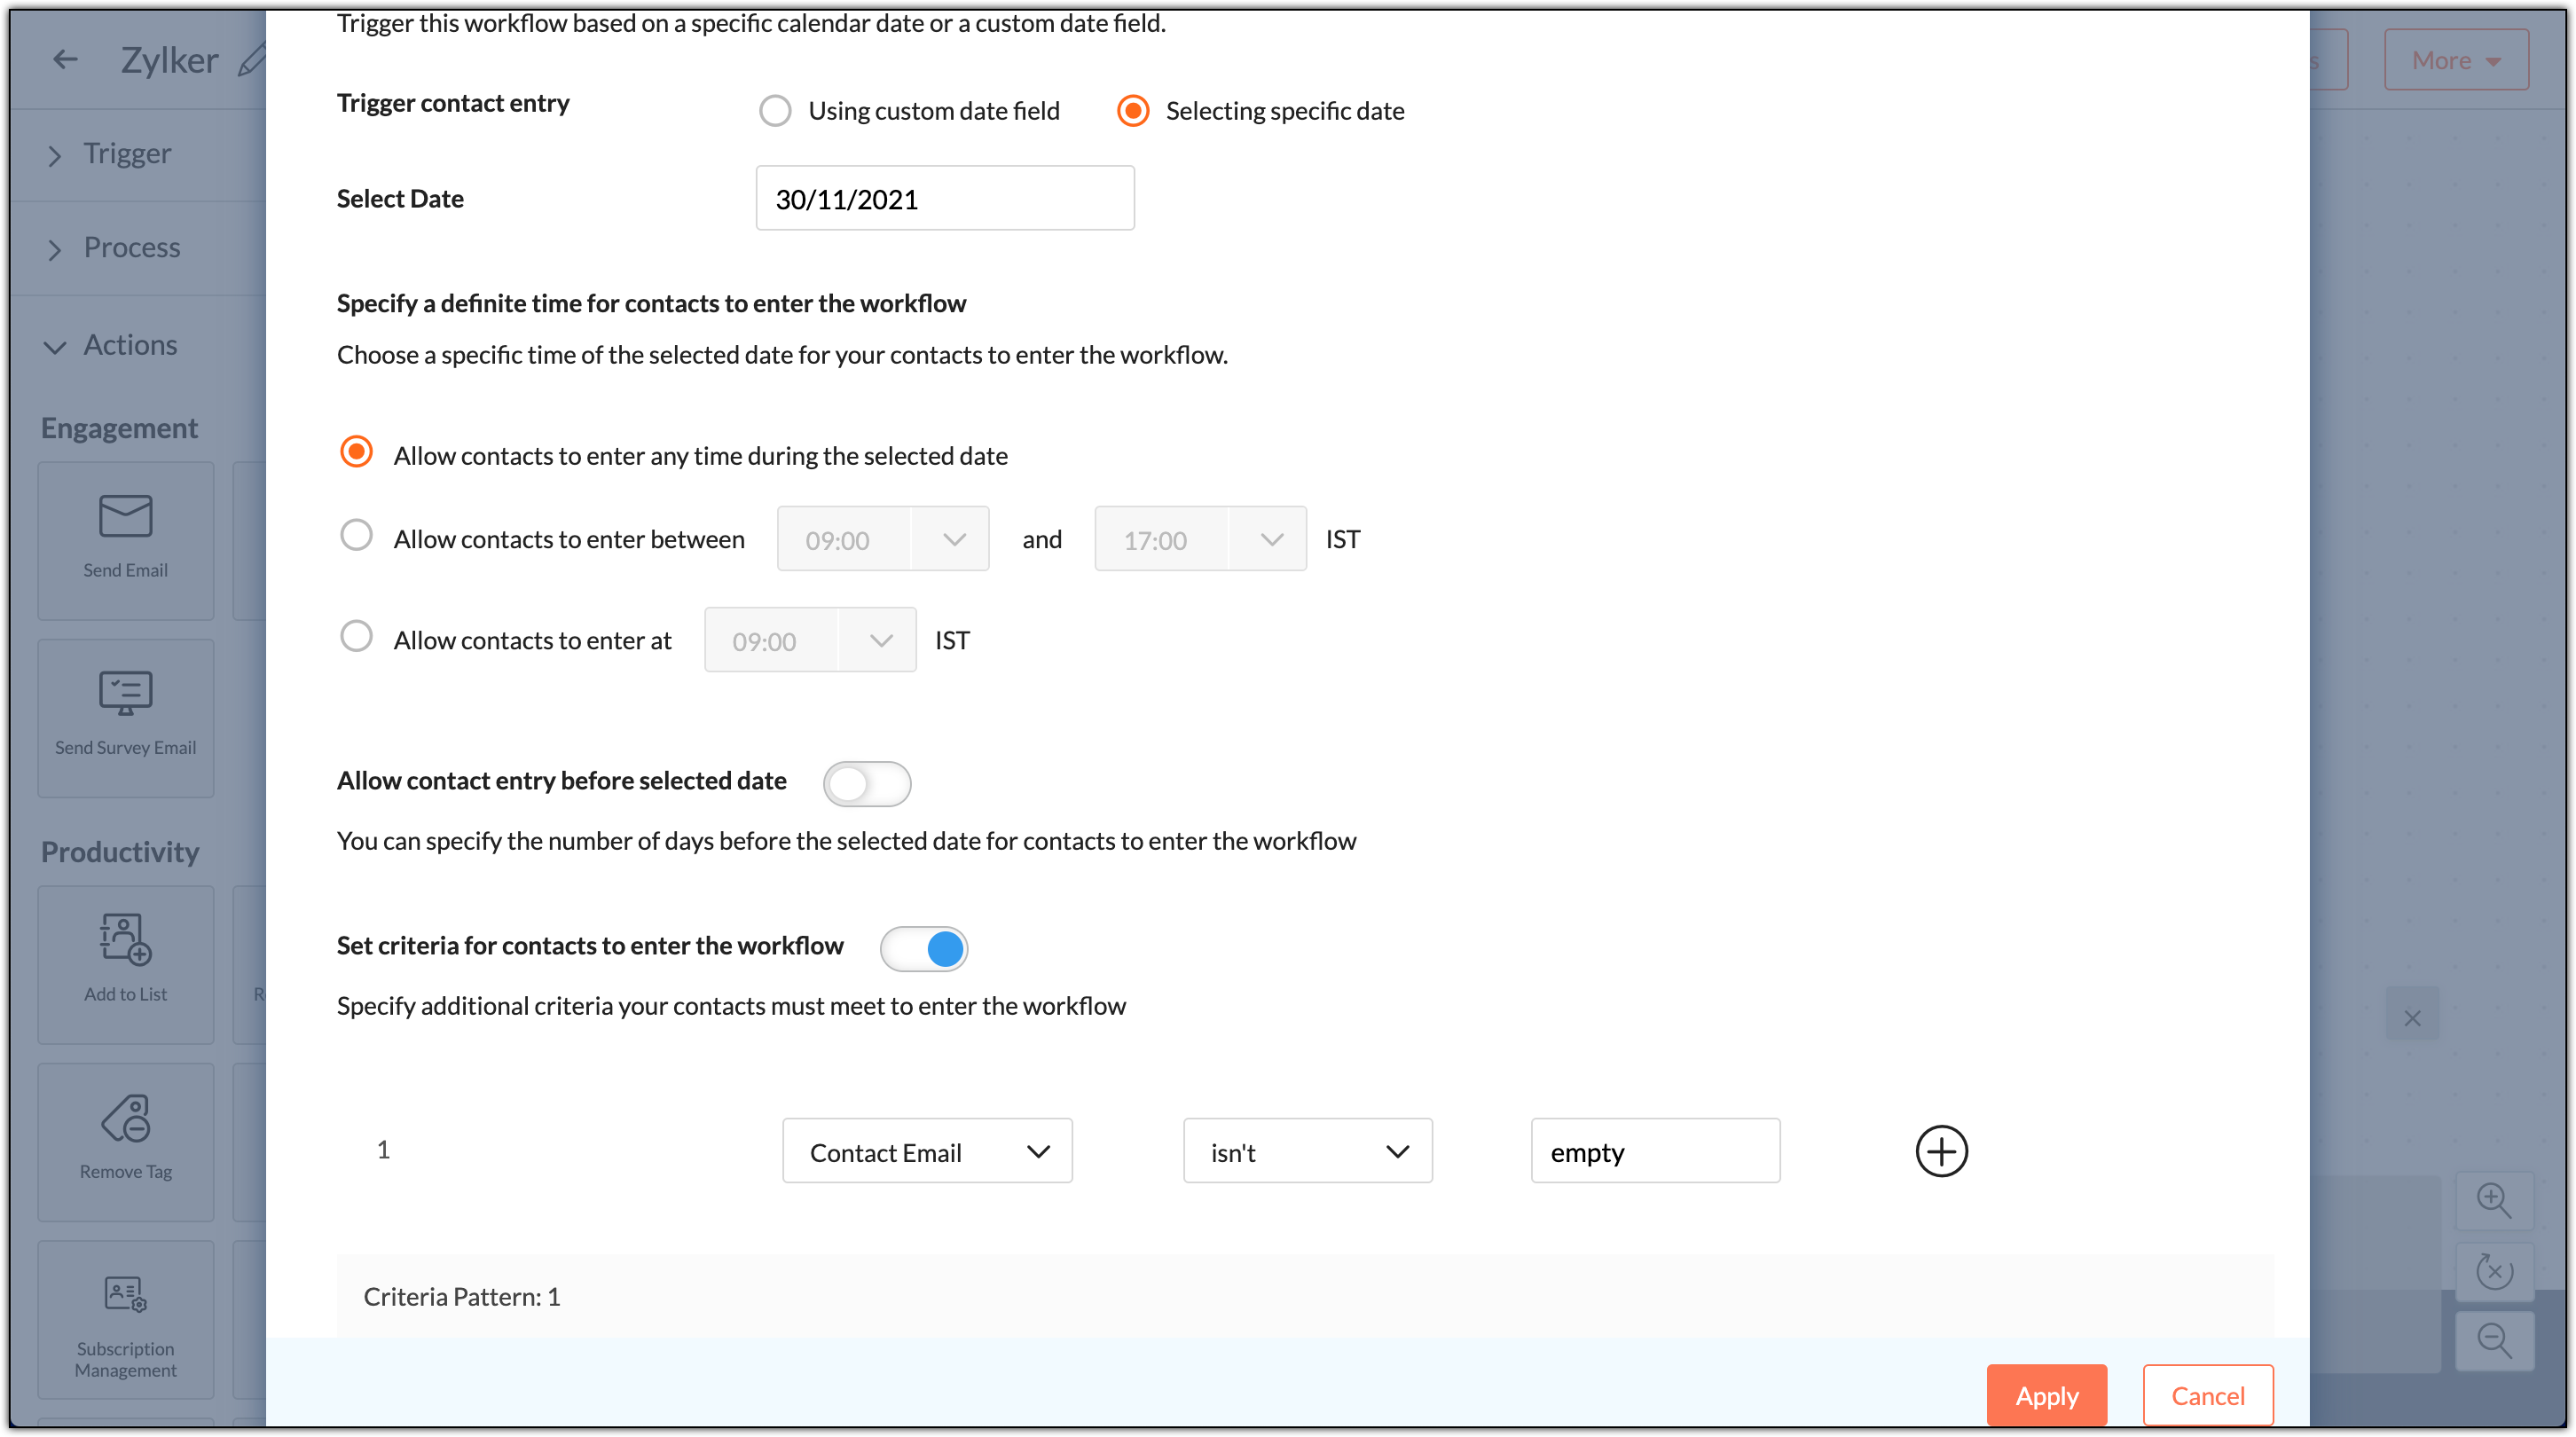Click the Send Survey Email icon
Image resolution: width=2576 pixels, height=1437 pixels.
coord(125,694)
